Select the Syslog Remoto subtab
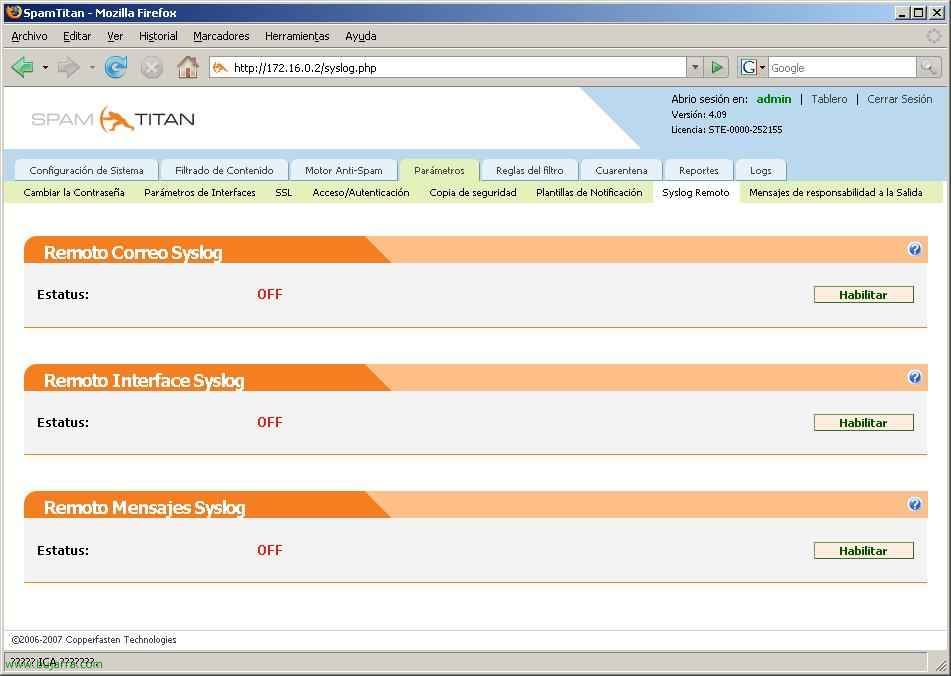 pyautogui.click(x=696, y=192)
